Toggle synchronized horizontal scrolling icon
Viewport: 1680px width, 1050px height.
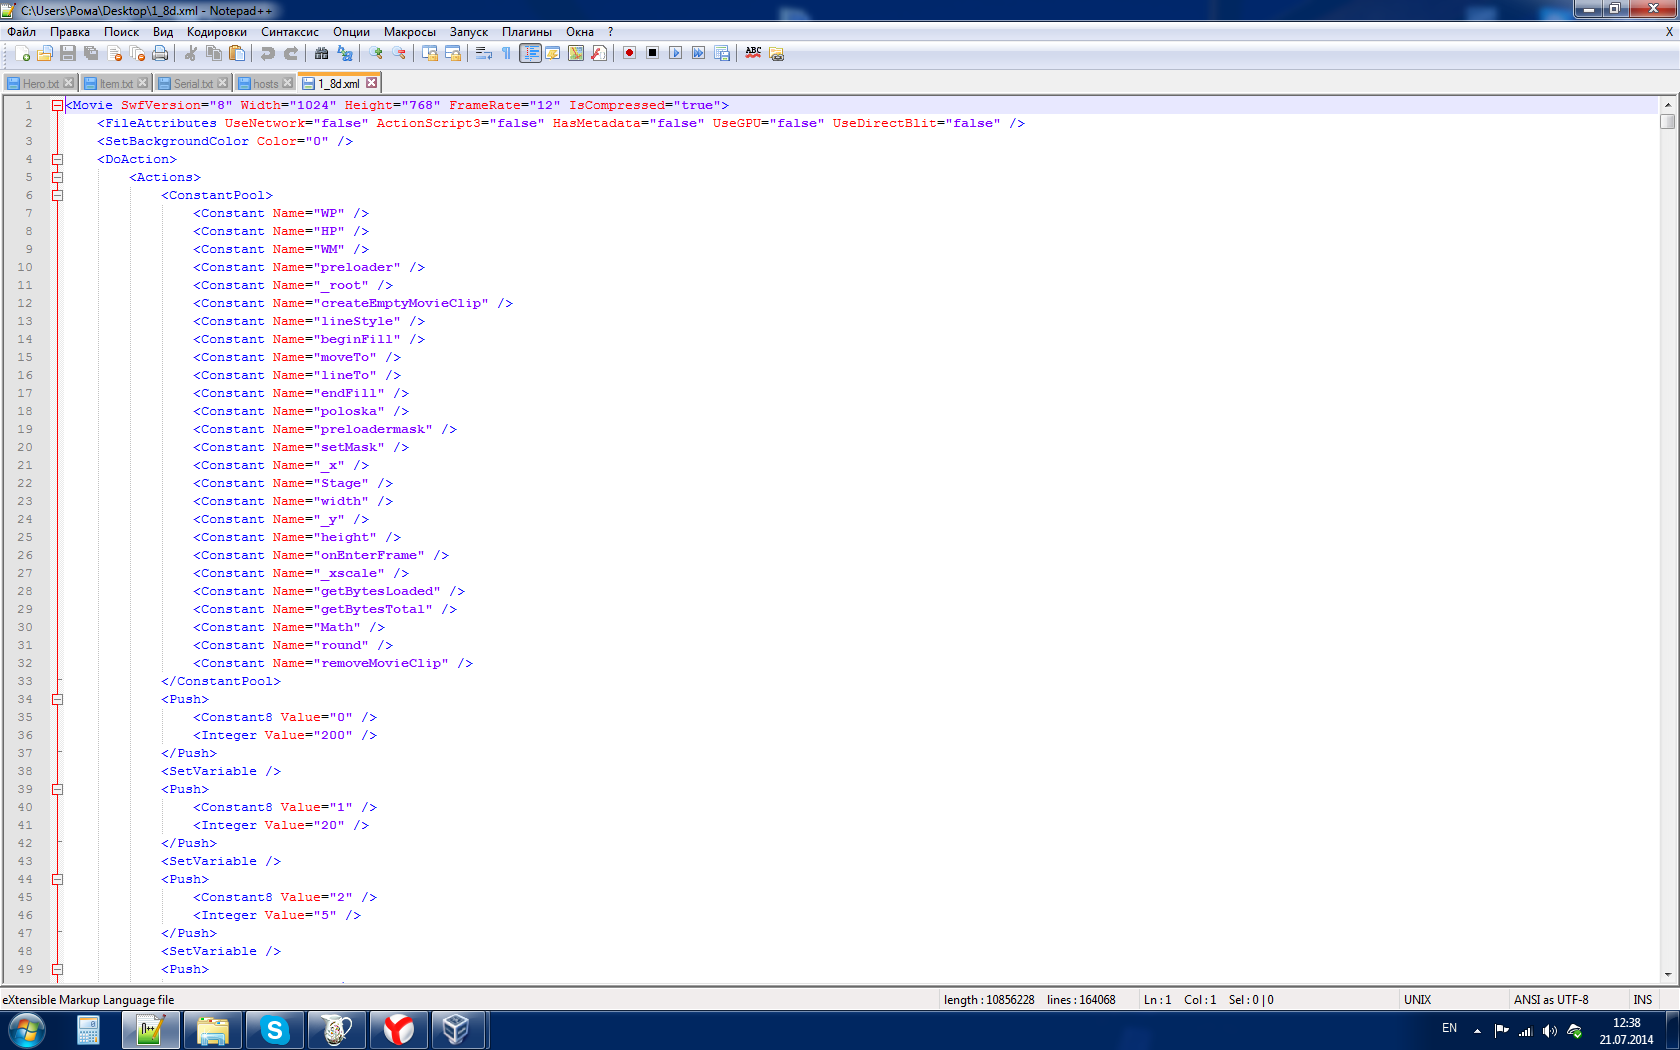453,53
